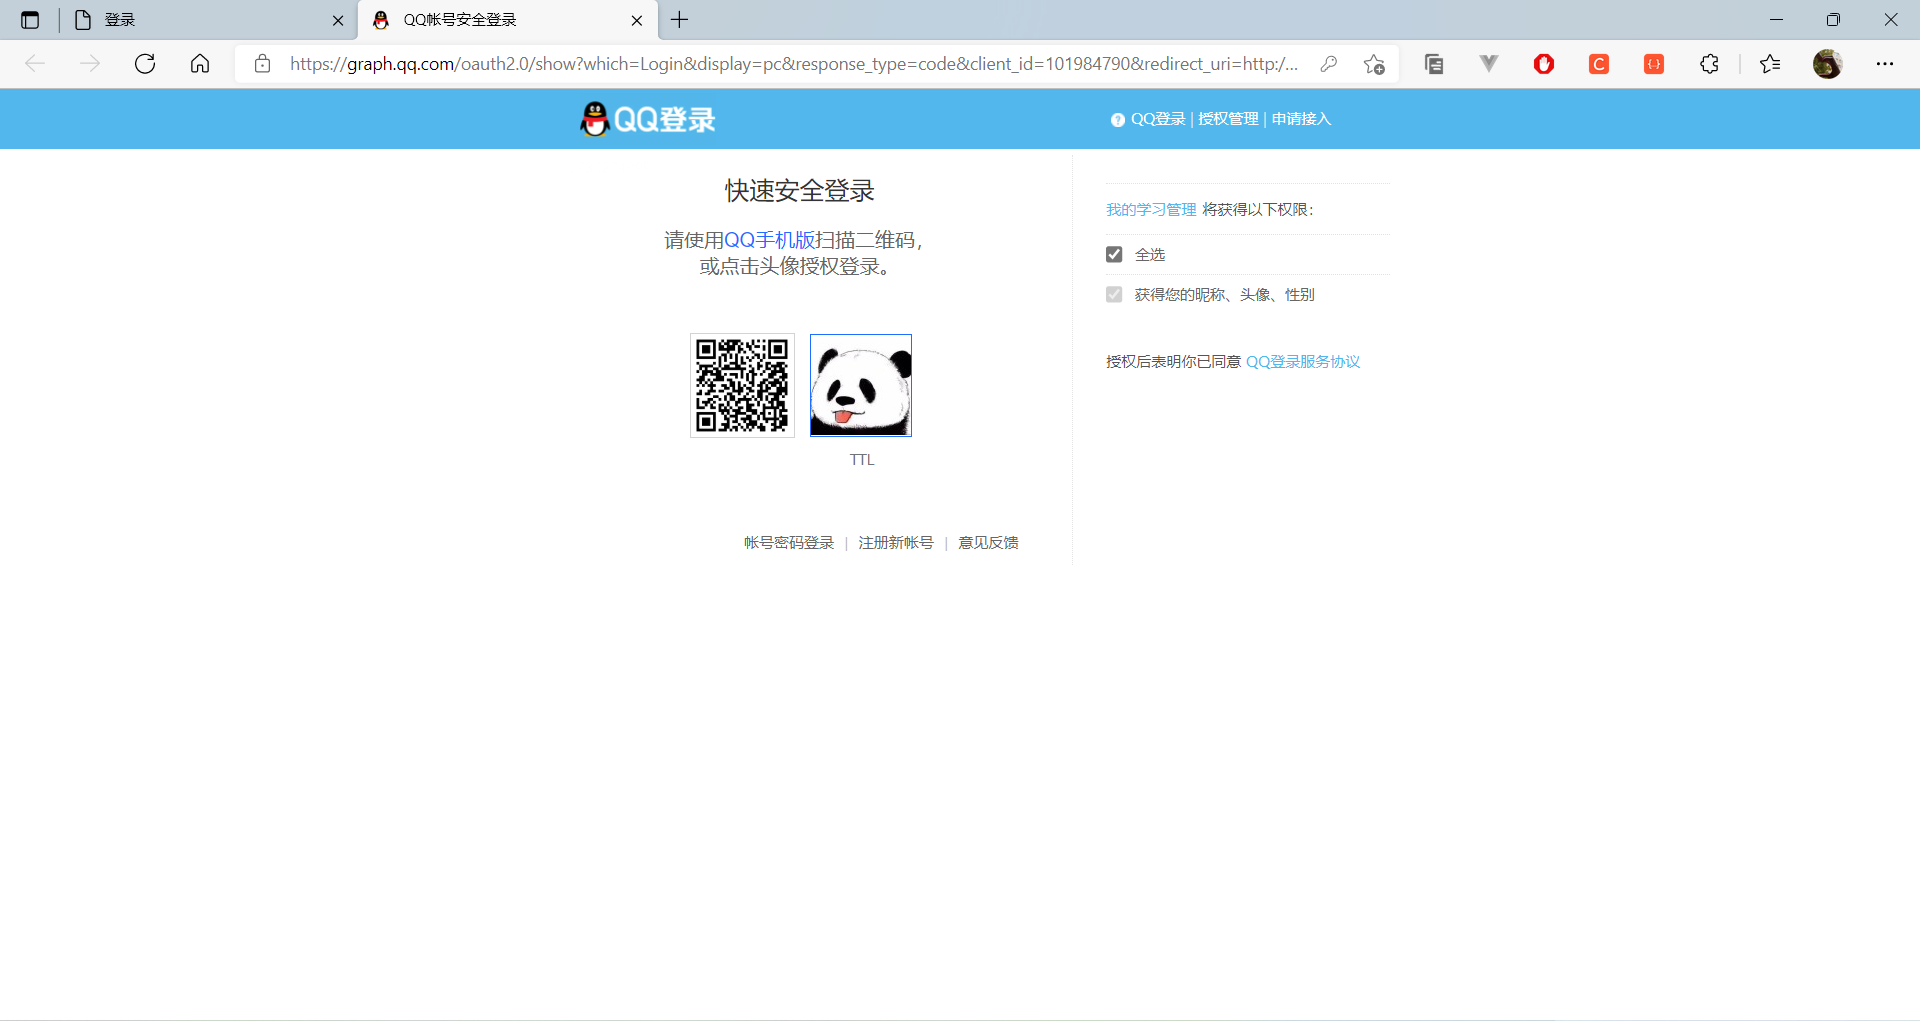Open the QQ登录 header link
This screenshot has width=1920, height=1021.
pyautogui.click(x=1158, y=119)
